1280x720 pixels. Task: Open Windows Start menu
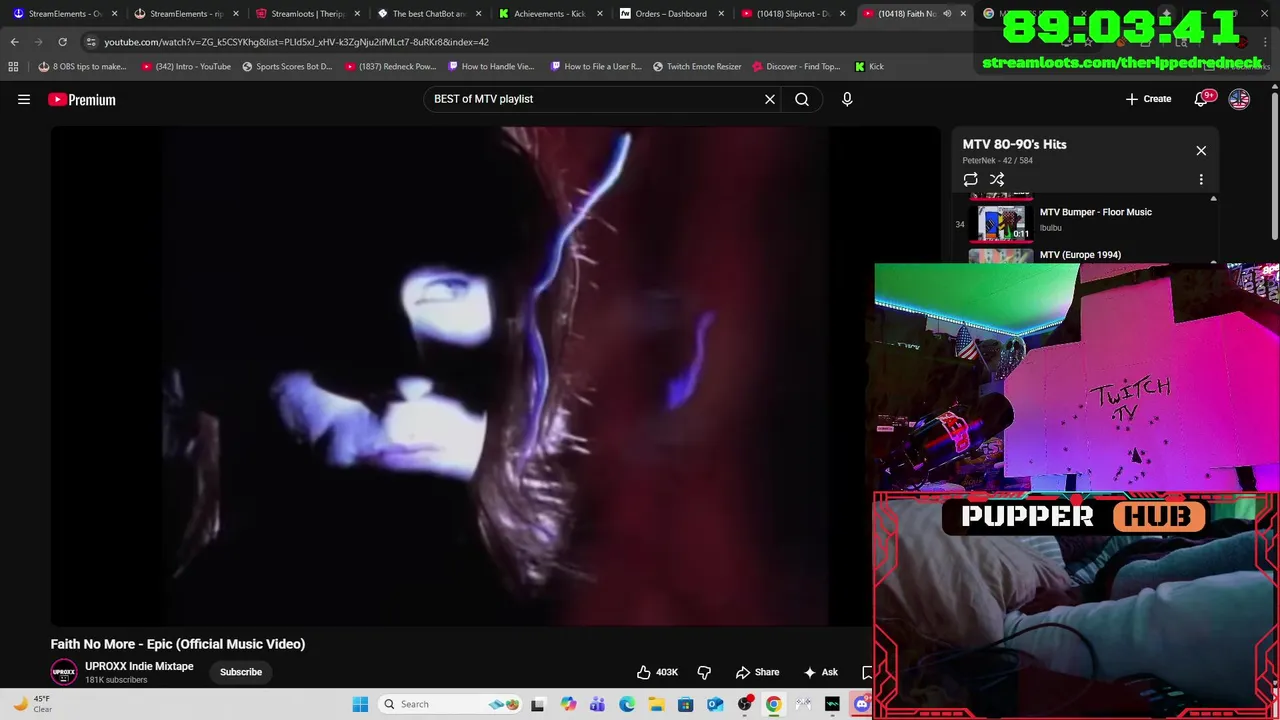pos(360,704)
